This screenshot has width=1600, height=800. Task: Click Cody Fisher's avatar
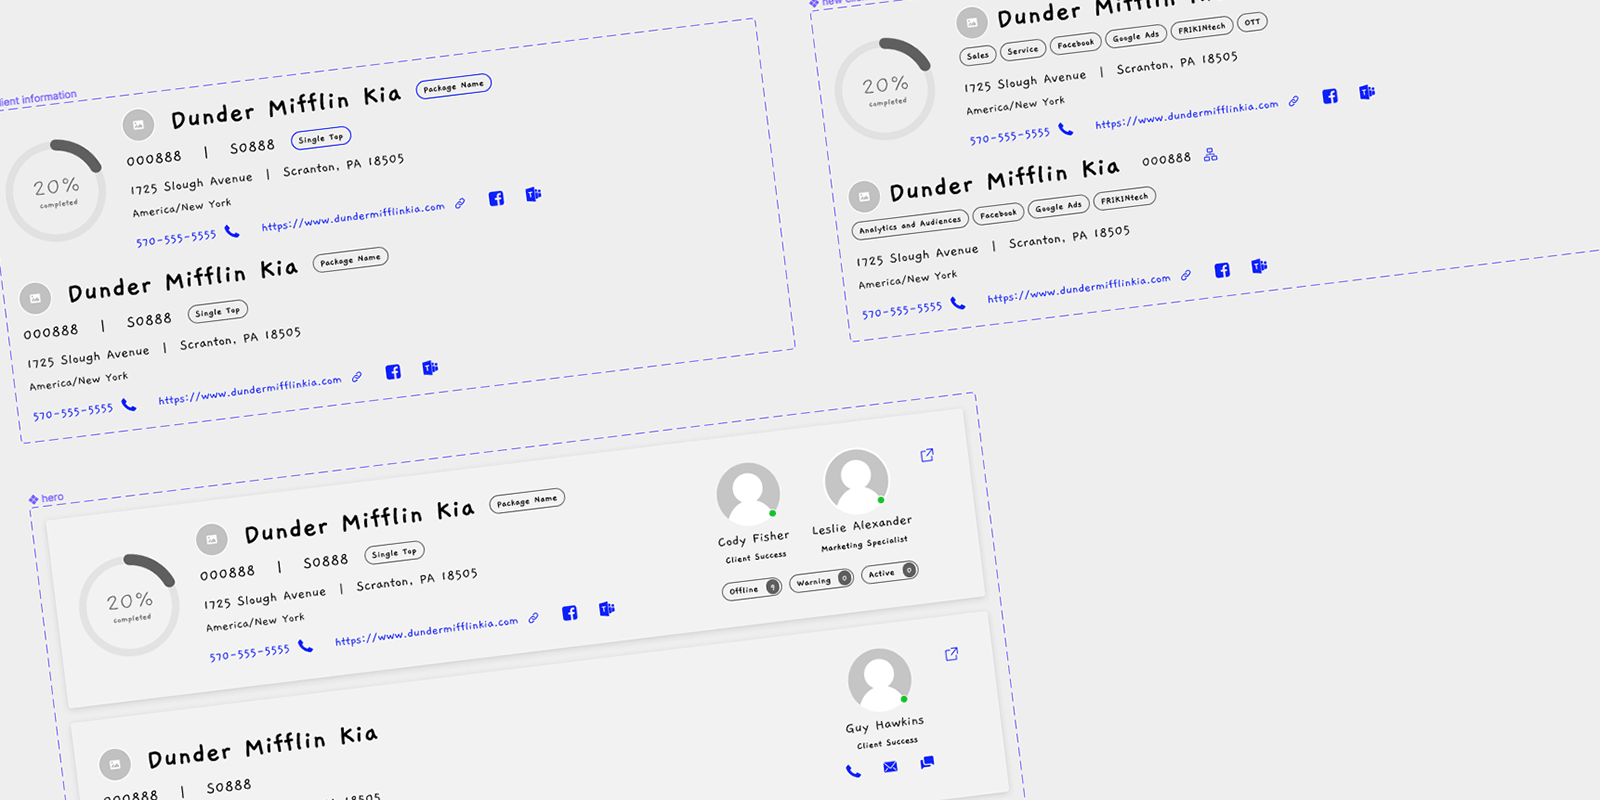(x=748, y=493)
